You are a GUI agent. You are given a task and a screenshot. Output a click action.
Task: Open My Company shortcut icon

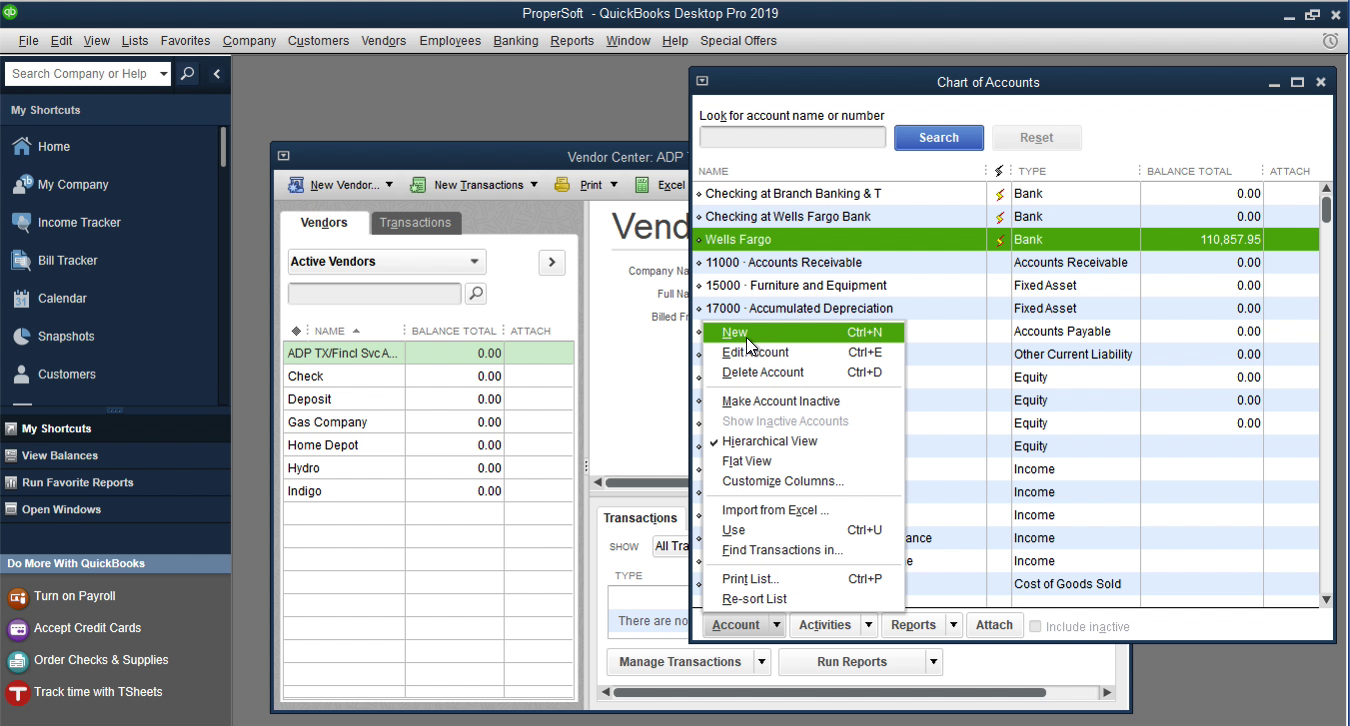(21, 184)
